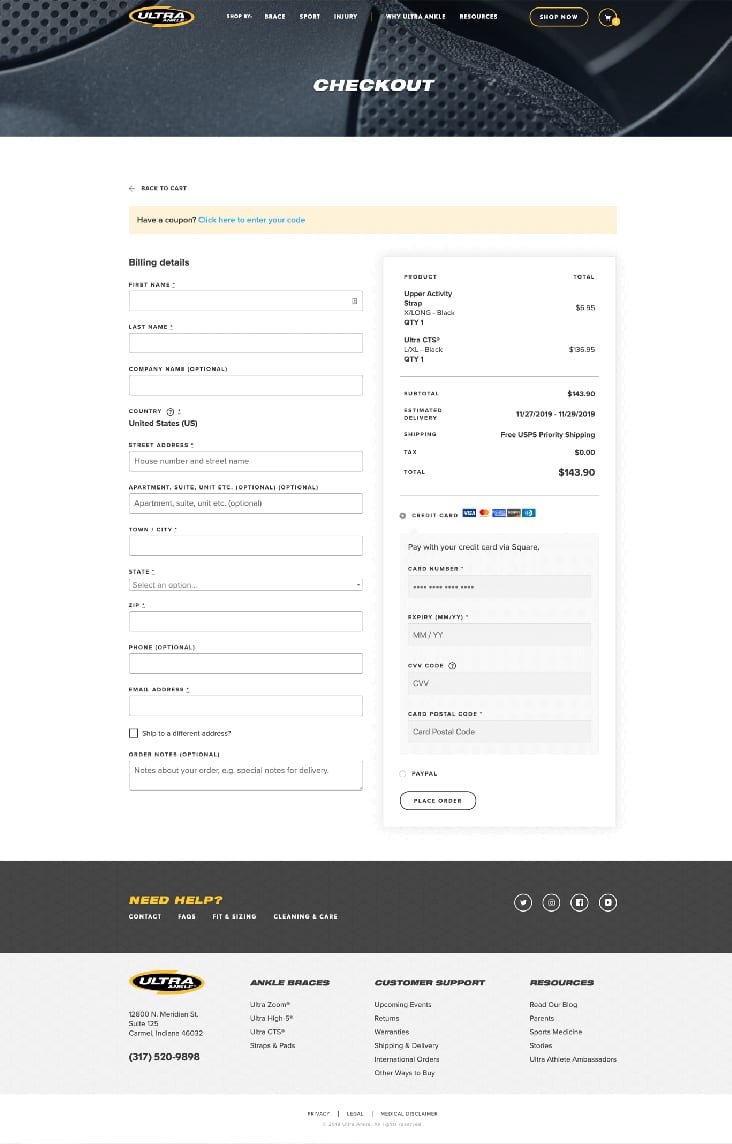
Task: Open Read Our Blog link
Action: pos(553,1005)
